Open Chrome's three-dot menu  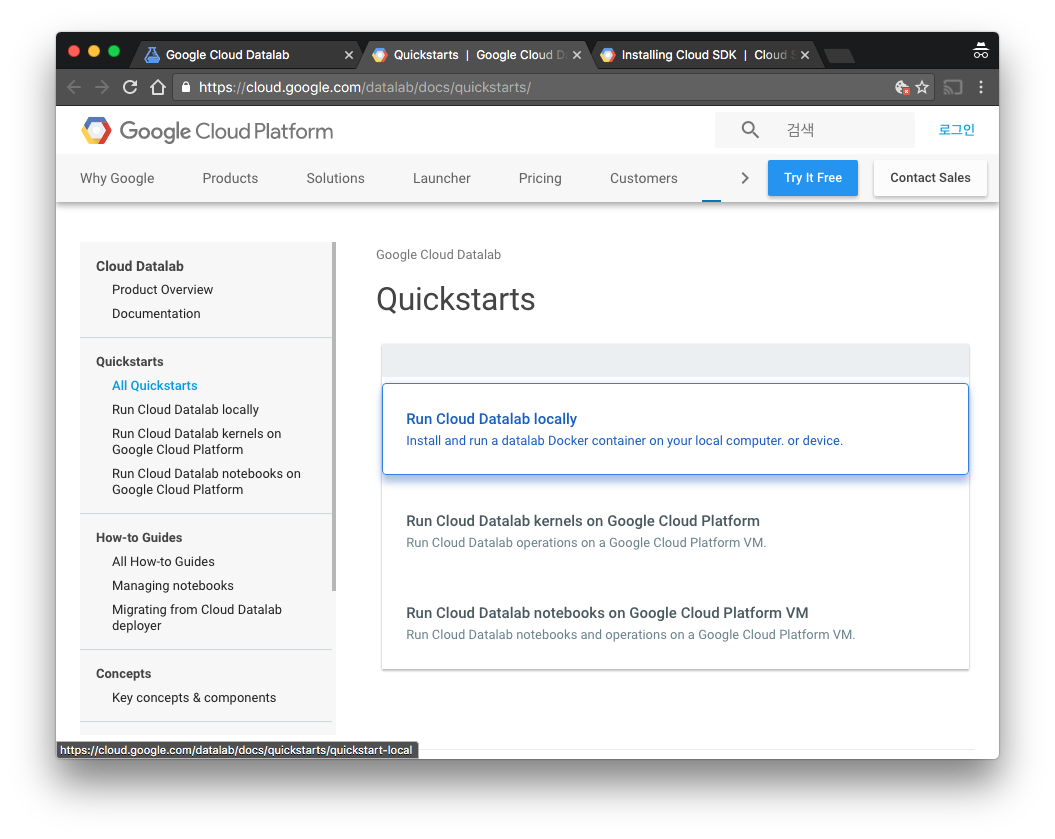coord(981,87)
